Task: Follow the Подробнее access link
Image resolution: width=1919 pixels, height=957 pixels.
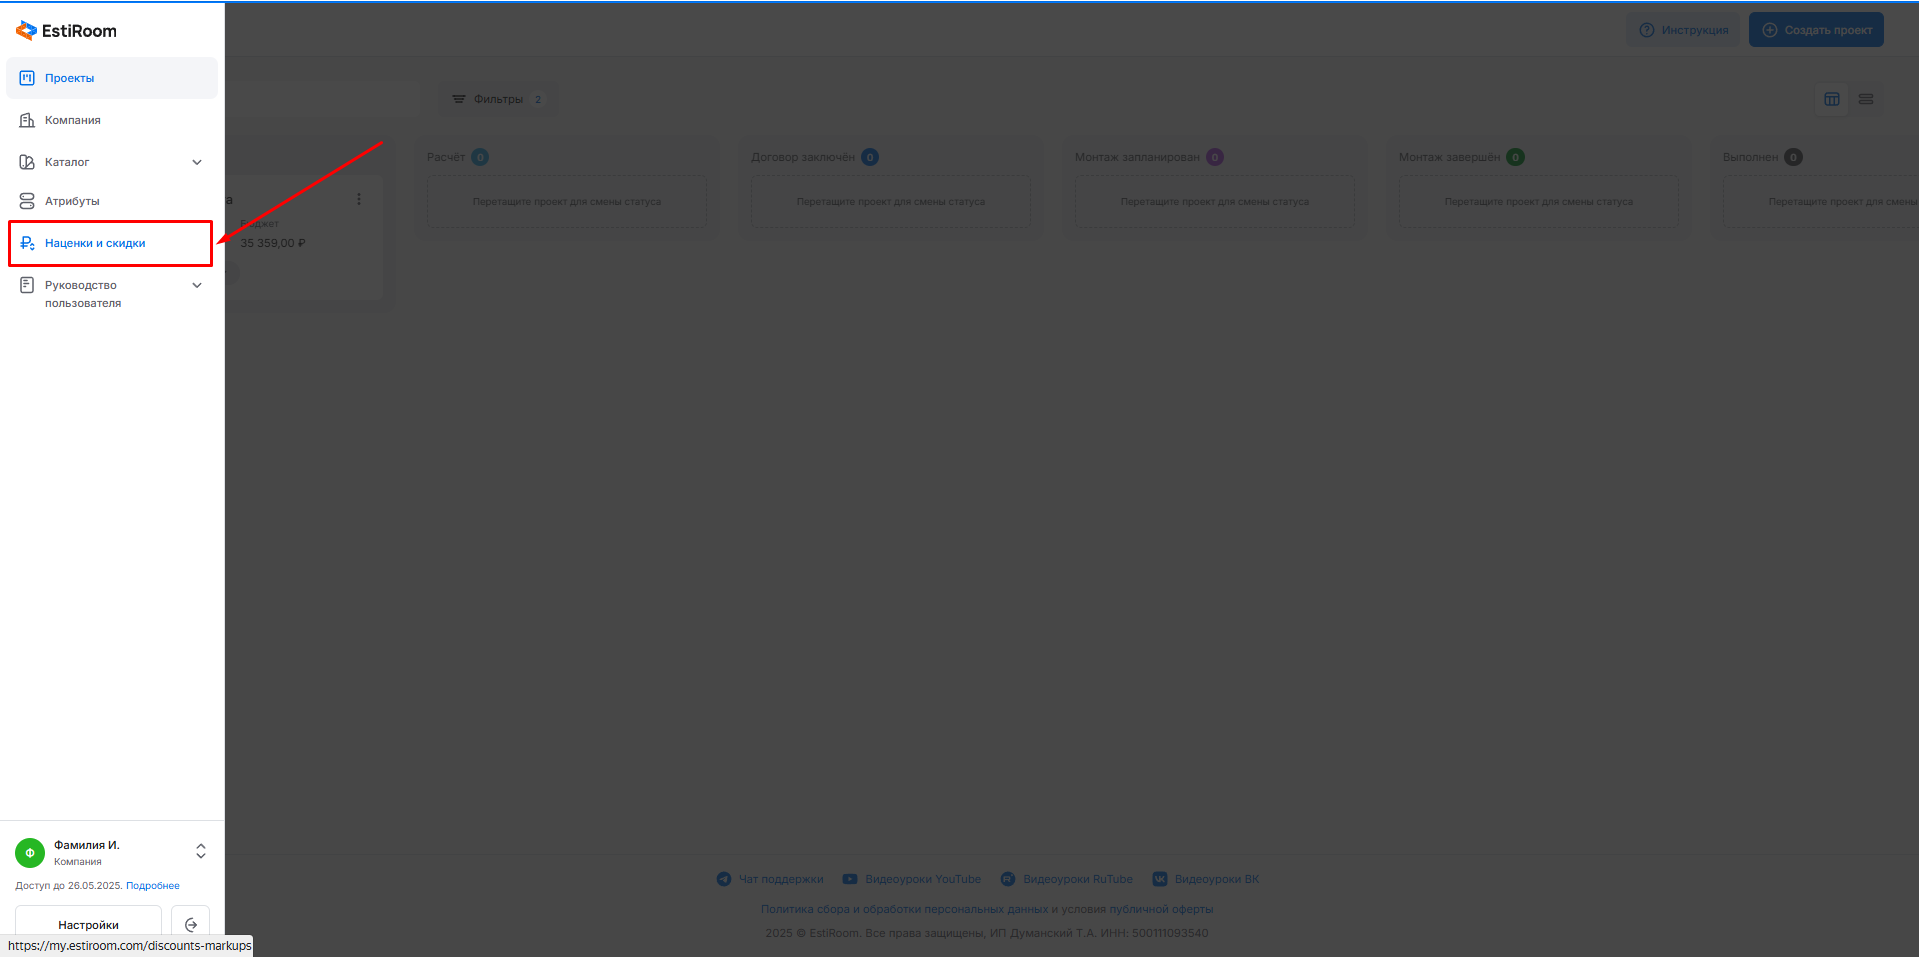Action: [153, 886]
